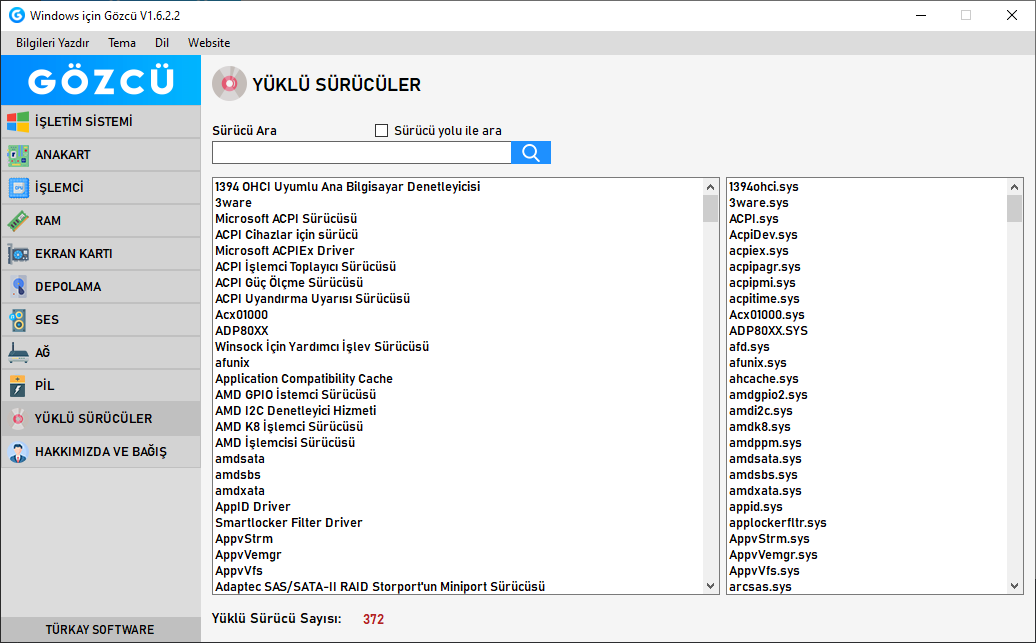Click the .sys files scrollbar thumb
The image size is (1036, 643).
1014,209
